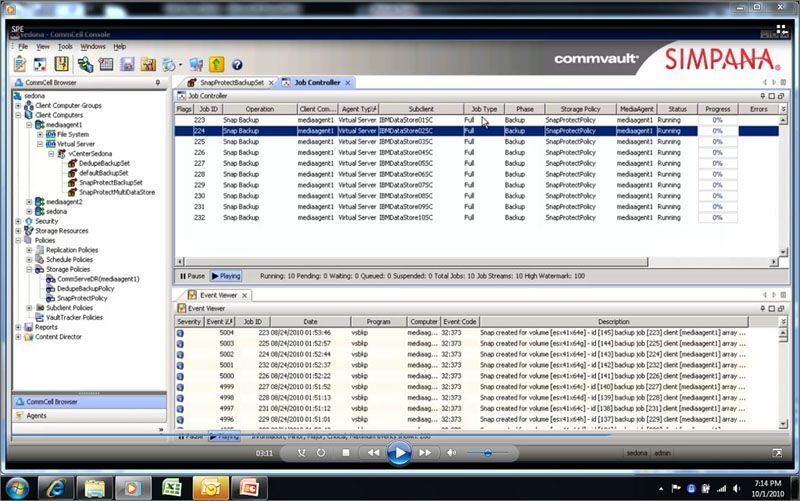Open the Tools menu
The height and width of the screenshot is (501, 800).
(x=65, y=46)
